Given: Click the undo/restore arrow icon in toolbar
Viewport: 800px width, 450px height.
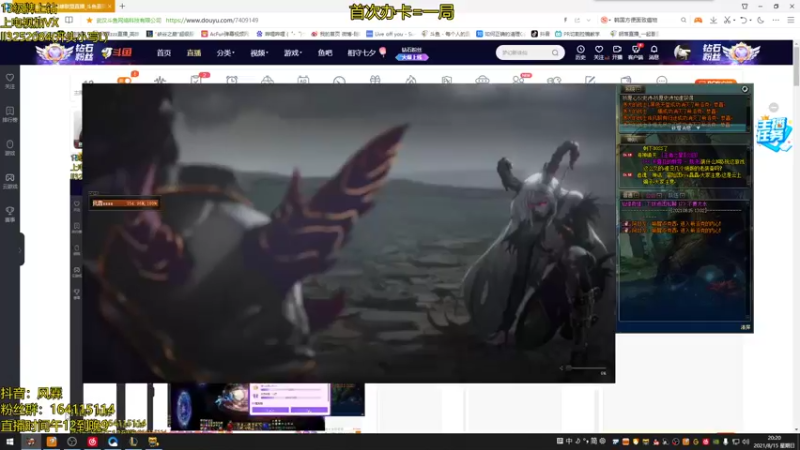Looking at the screenshot, I should point(743,20).
